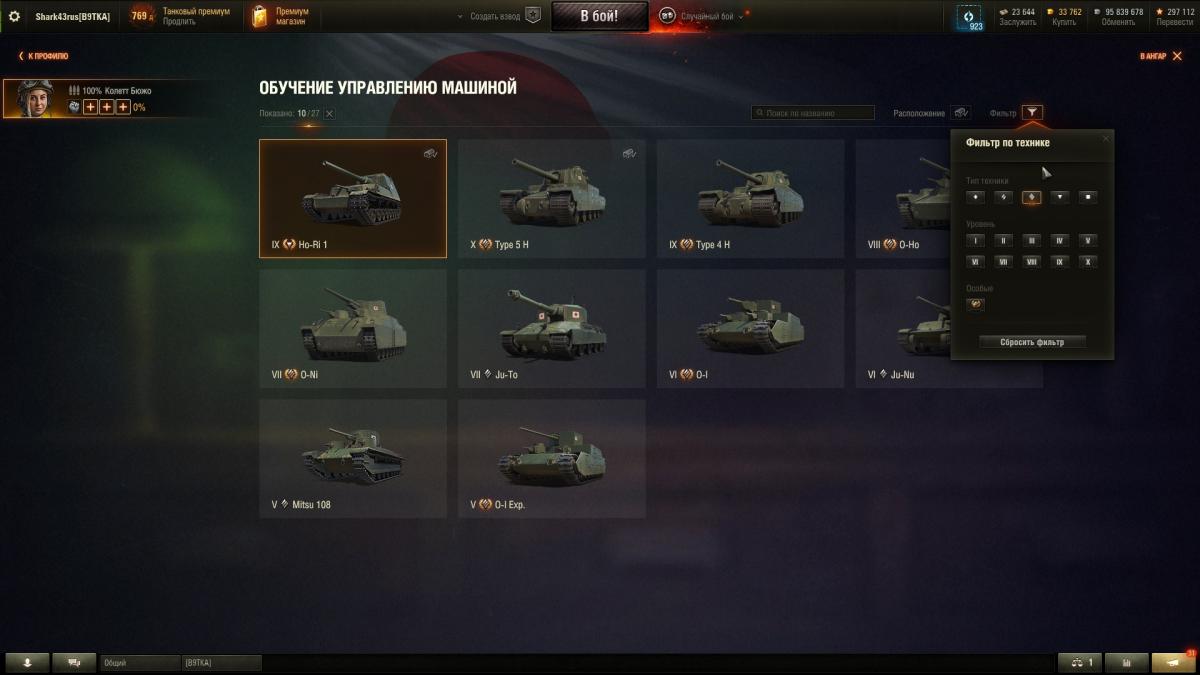This screenshot has width=1200, height=675.
Task: Click the Premium shop gold box icon
Action: click(x=259, y=16)
